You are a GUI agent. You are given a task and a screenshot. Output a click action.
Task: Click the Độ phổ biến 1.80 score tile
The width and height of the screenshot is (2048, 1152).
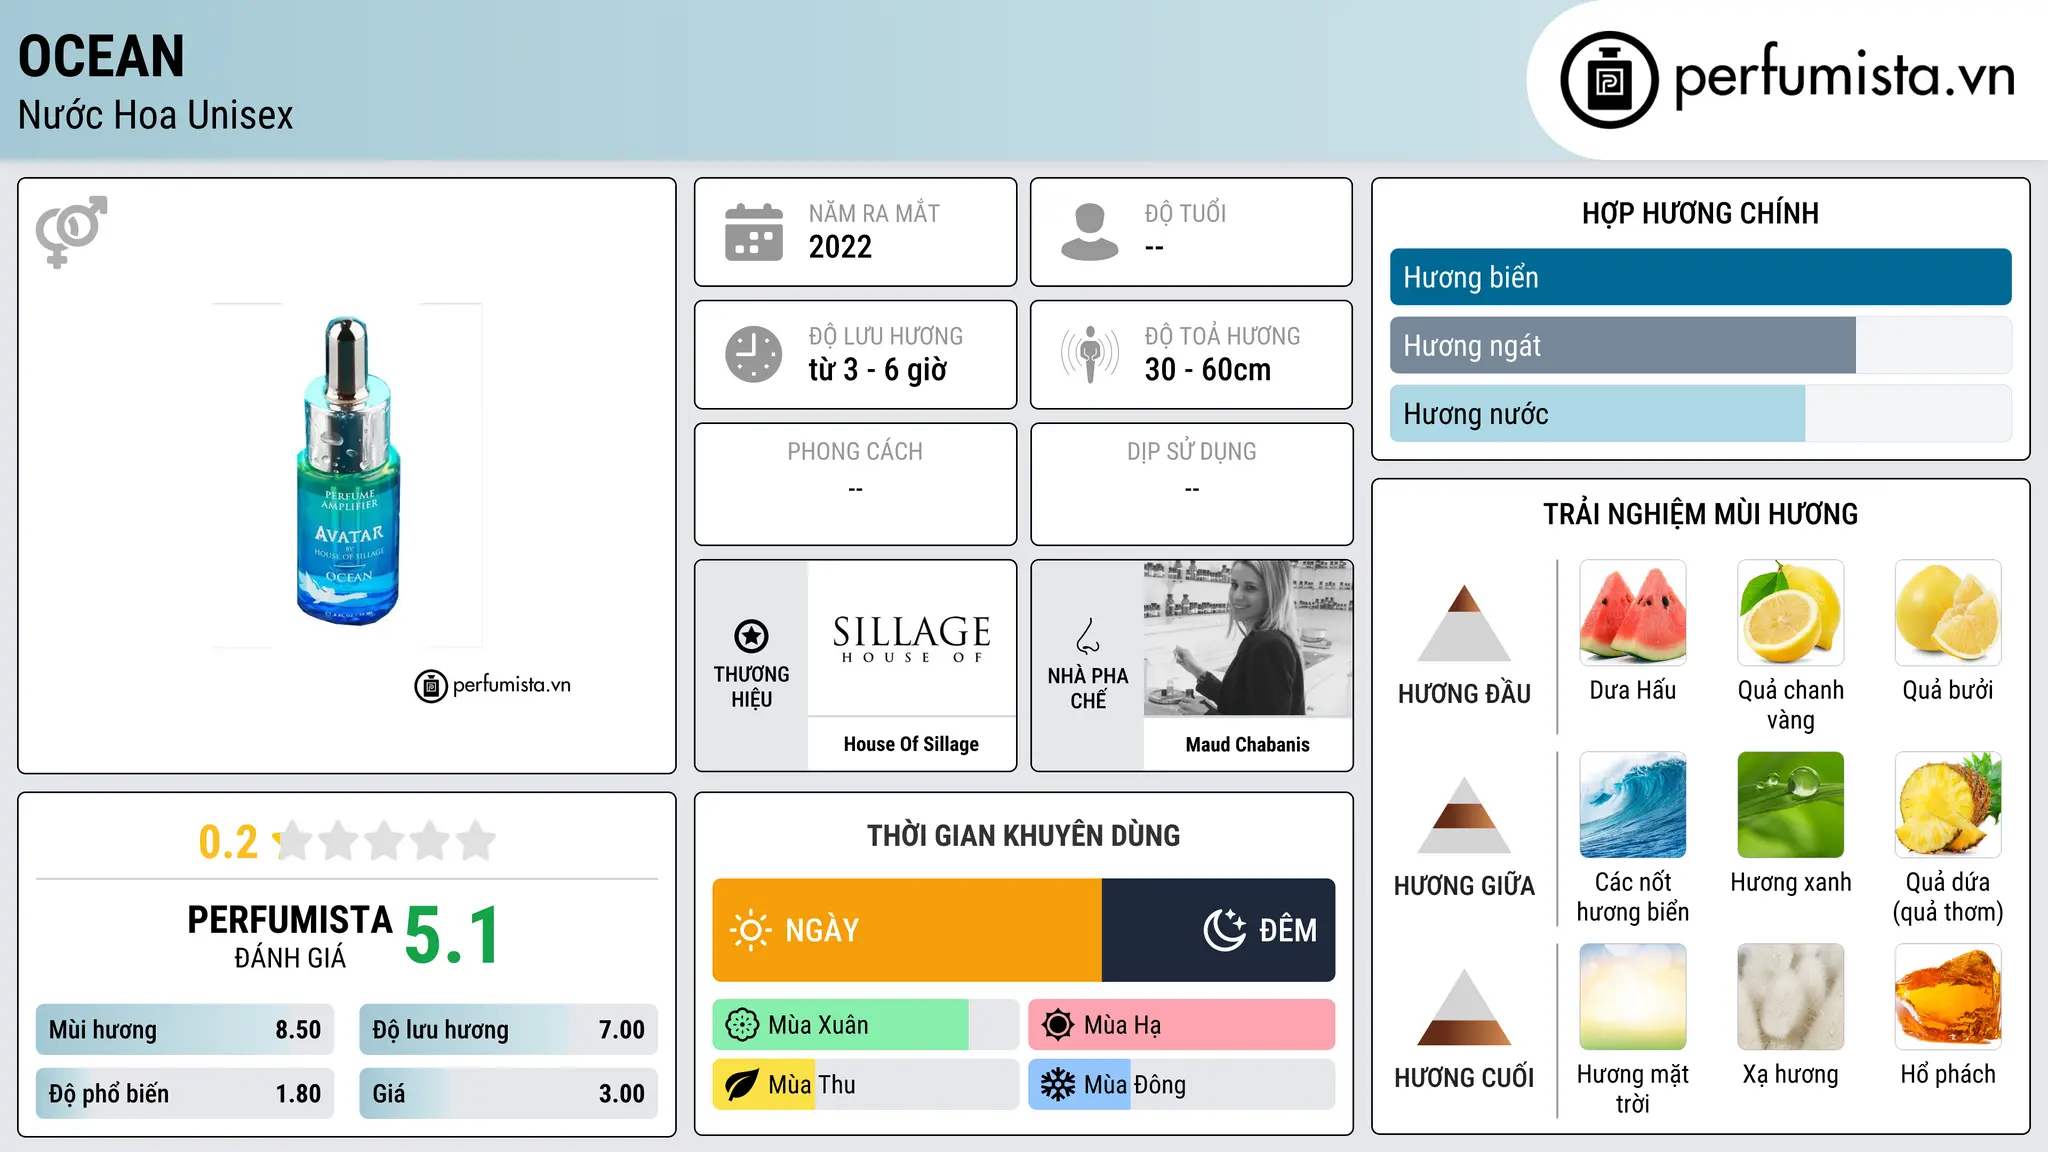(185, 1094)
